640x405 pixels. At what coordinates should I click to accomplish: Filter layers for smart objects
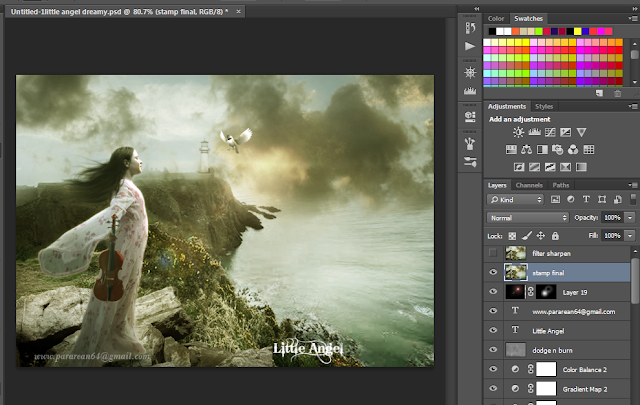[618, 199]
